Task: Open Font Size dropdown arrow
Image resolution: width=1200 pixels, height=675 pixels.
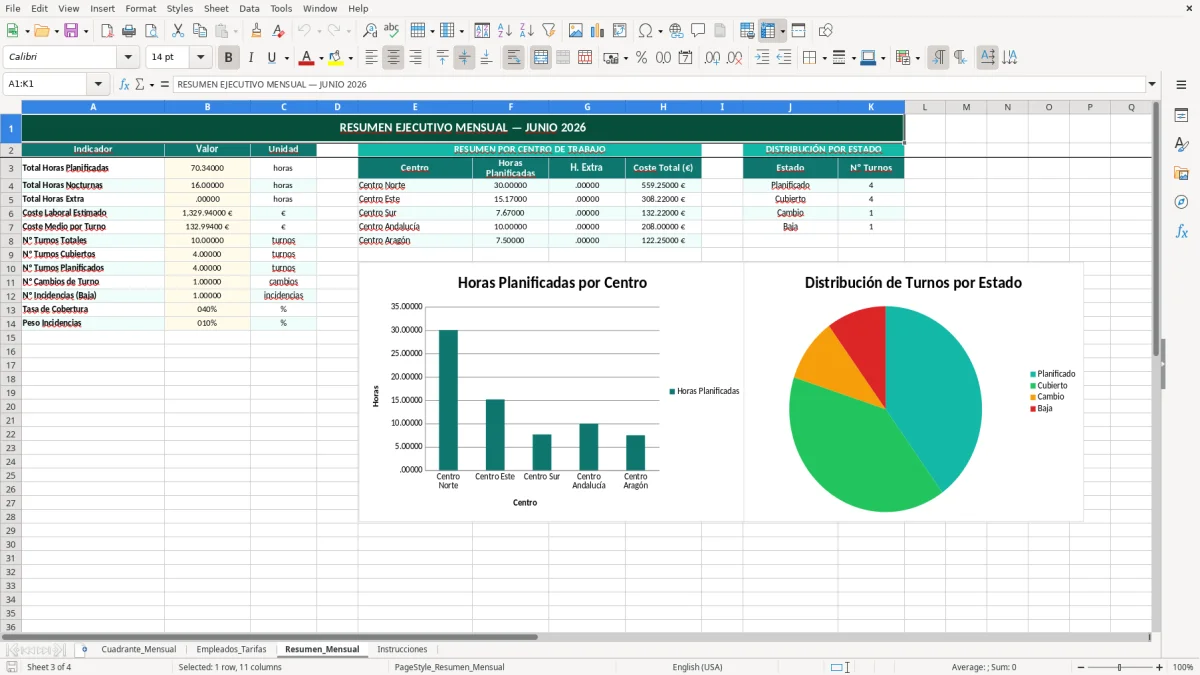Action: click(201, 58)
